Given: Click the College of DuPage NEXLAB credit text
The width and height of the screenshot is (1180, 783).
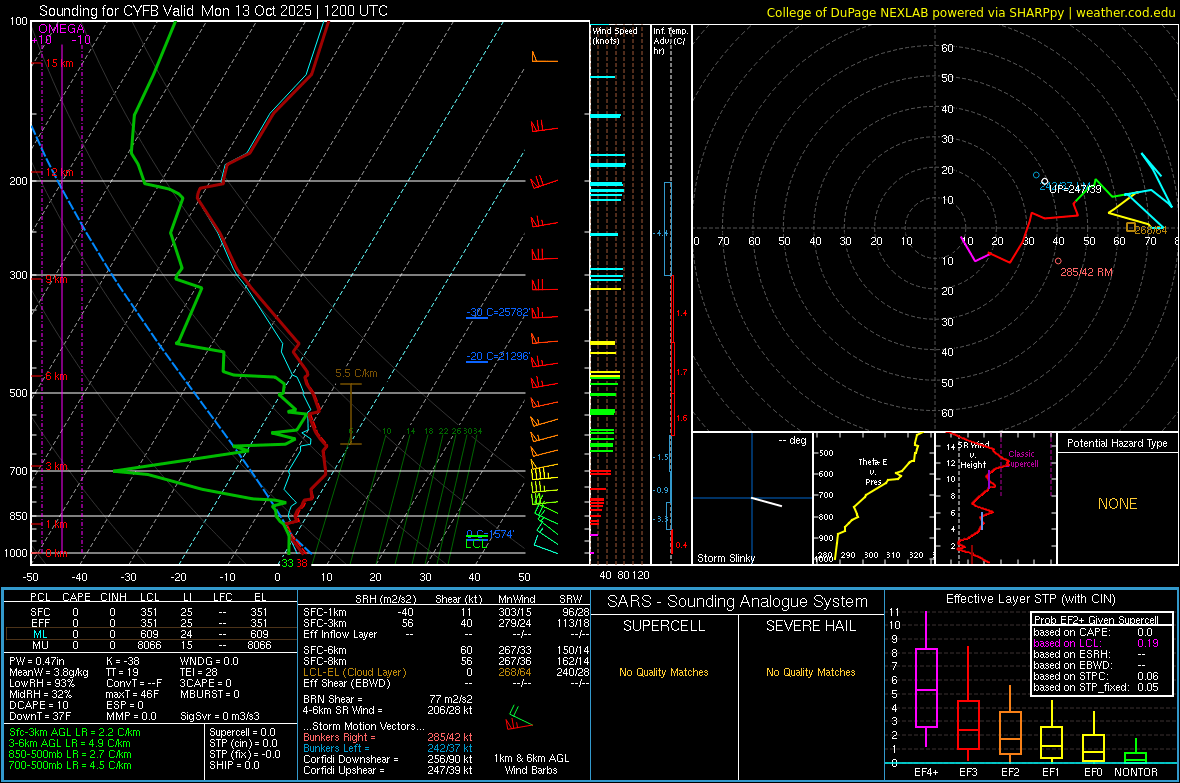Looking at the screenshot, I should click(x=970, y=12).
